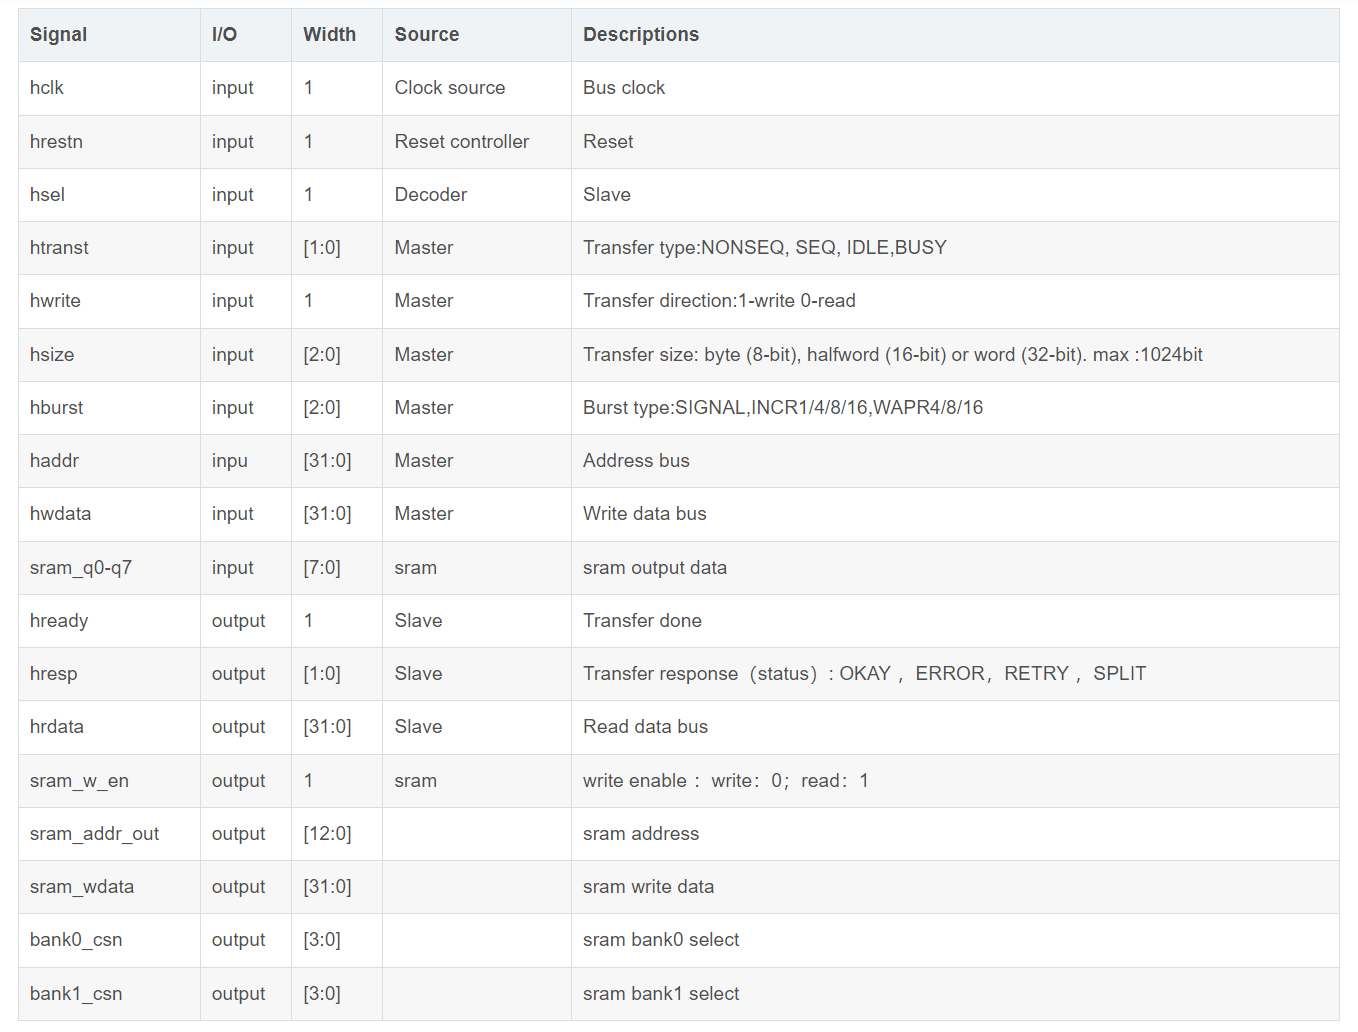This screenshot has width=1358, height=1032.
Task: Select the sram_addr_out width value [12:0]
Action: pos(327,834)
